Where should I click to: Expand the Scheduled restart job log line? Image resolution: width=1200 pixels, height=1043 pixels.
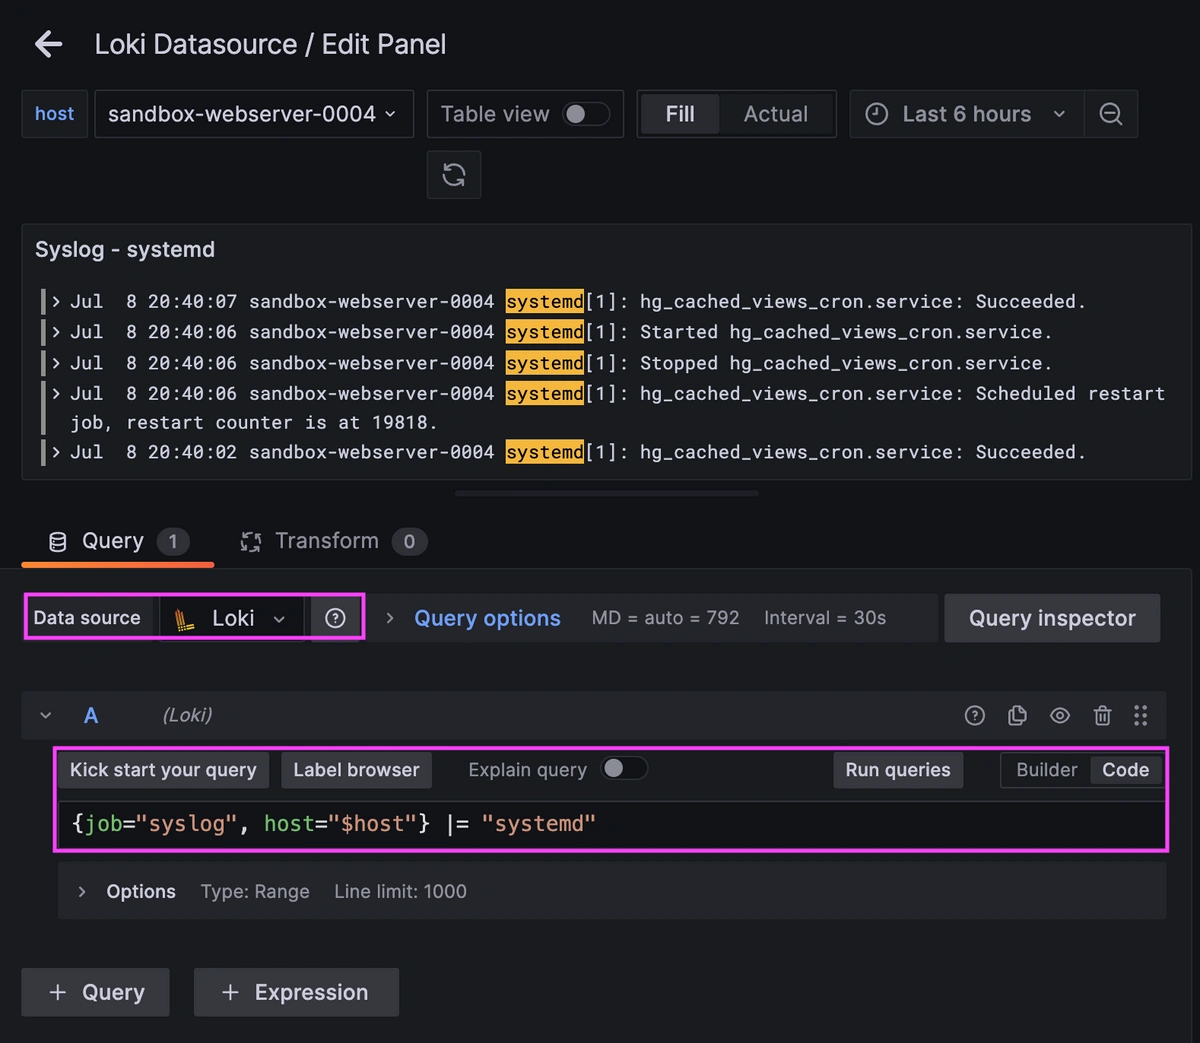pos(57,393)
